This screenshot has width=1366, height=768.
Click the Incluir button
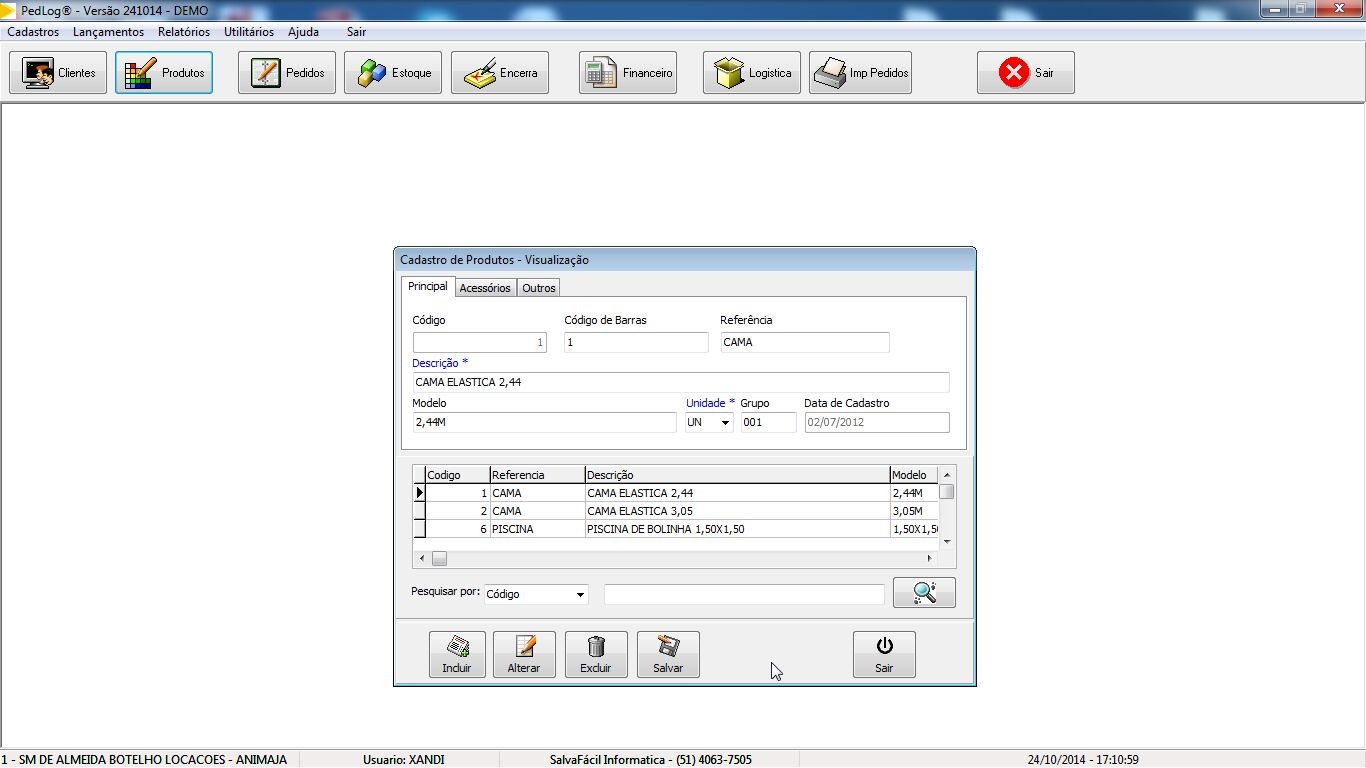pyautogui.click(x=457, y=654)
